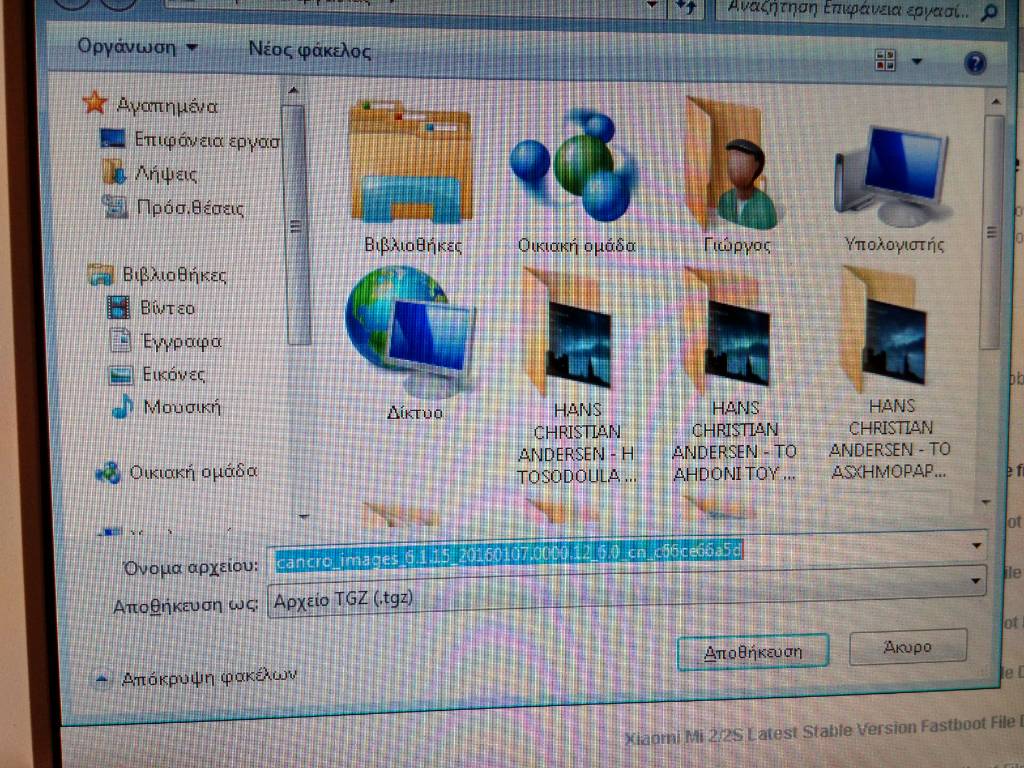The width and height of the screenshot is (1024, 768).
Task: Click the search magnifier icon
Action: point(990,11)
